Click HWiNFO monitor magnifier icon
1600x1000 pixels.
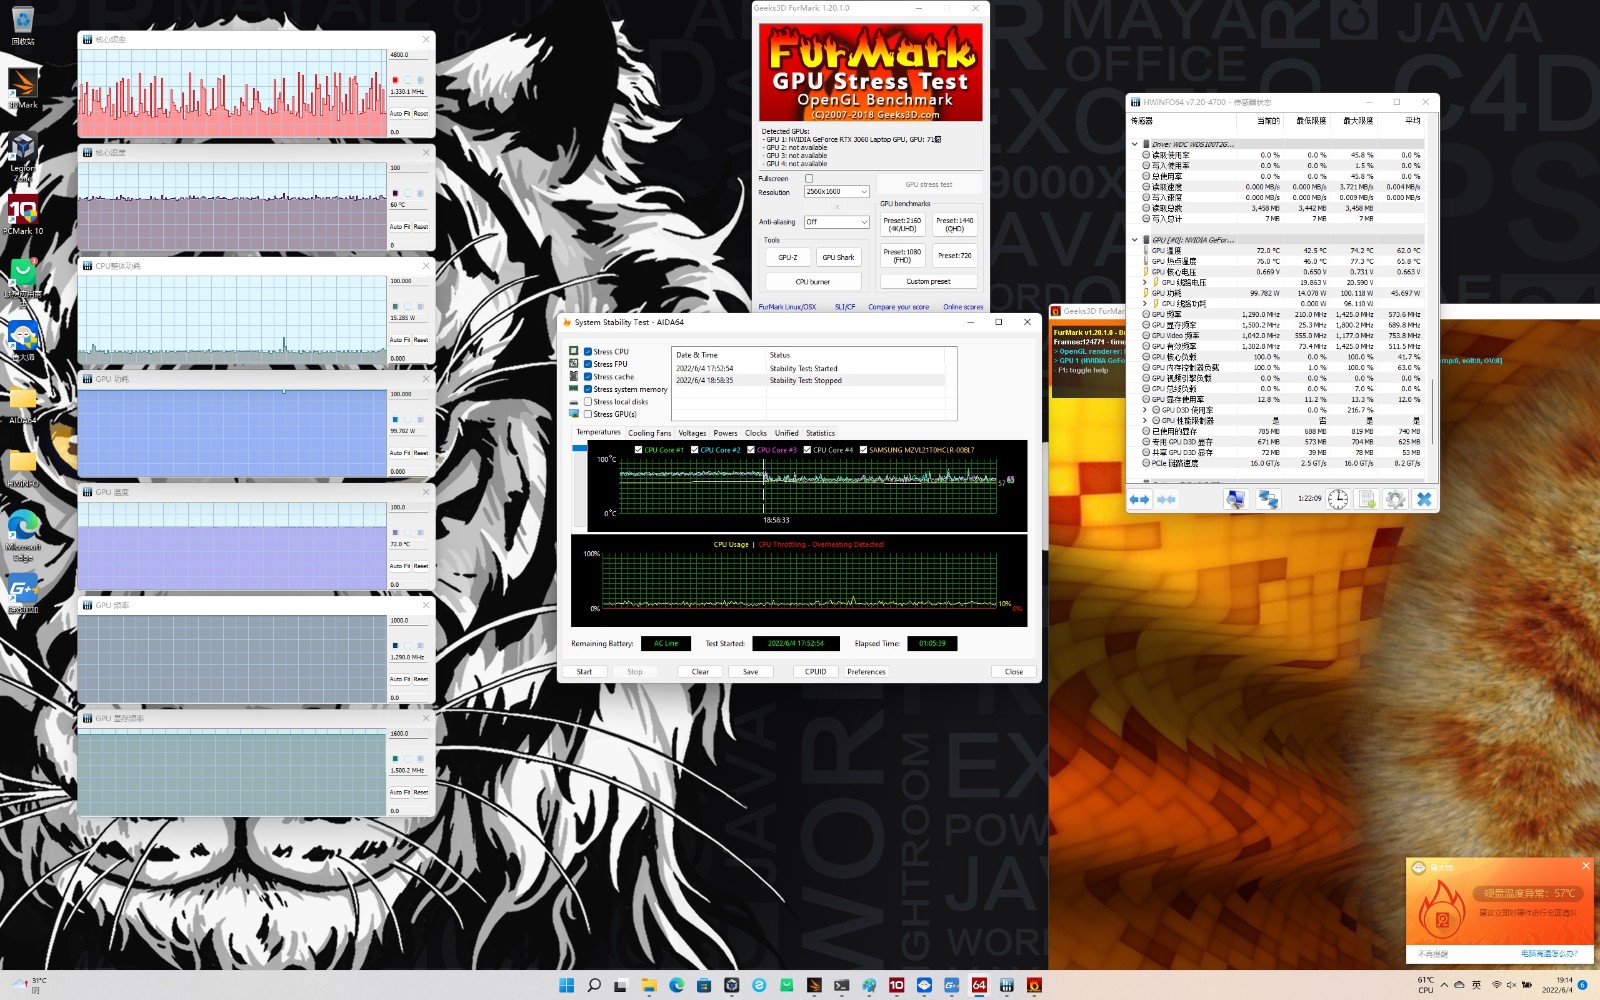point(1236,499)
